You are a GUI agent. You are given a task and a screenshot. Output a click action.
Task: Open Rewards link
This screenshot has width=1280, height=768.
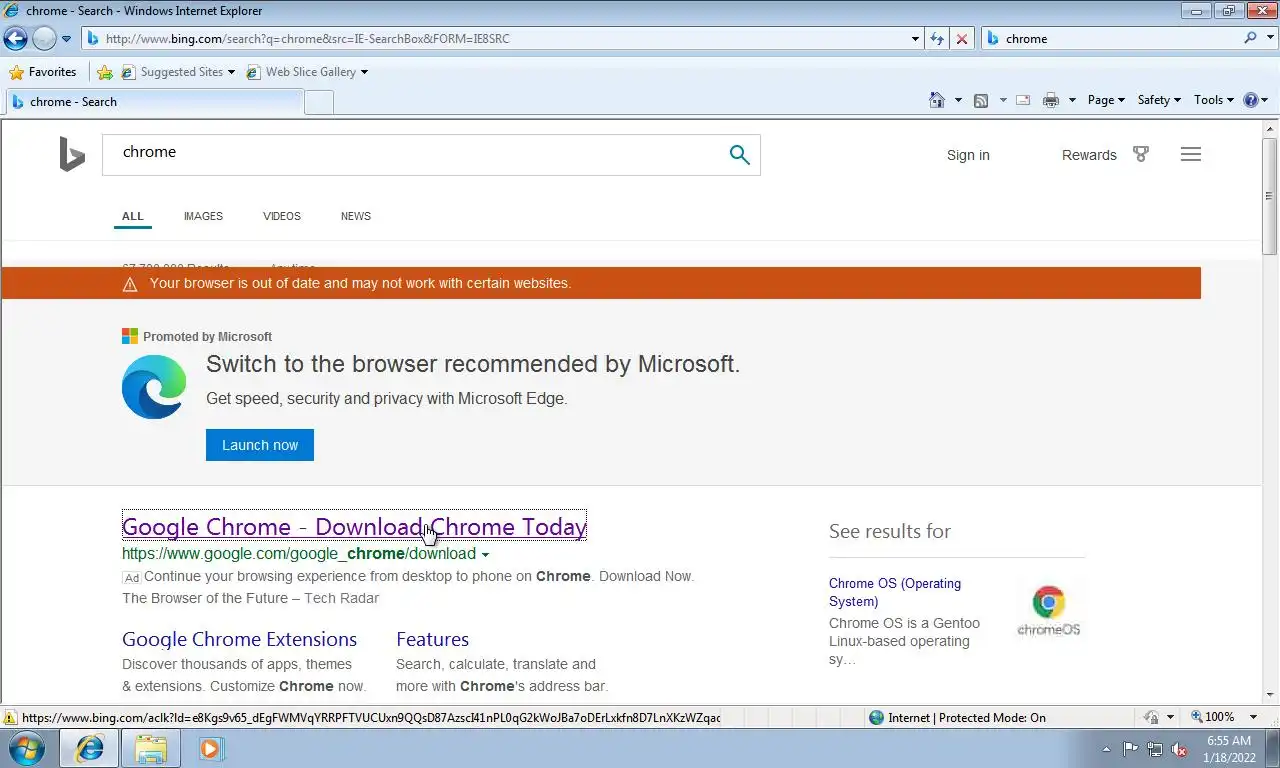[x=1089, y=155]
